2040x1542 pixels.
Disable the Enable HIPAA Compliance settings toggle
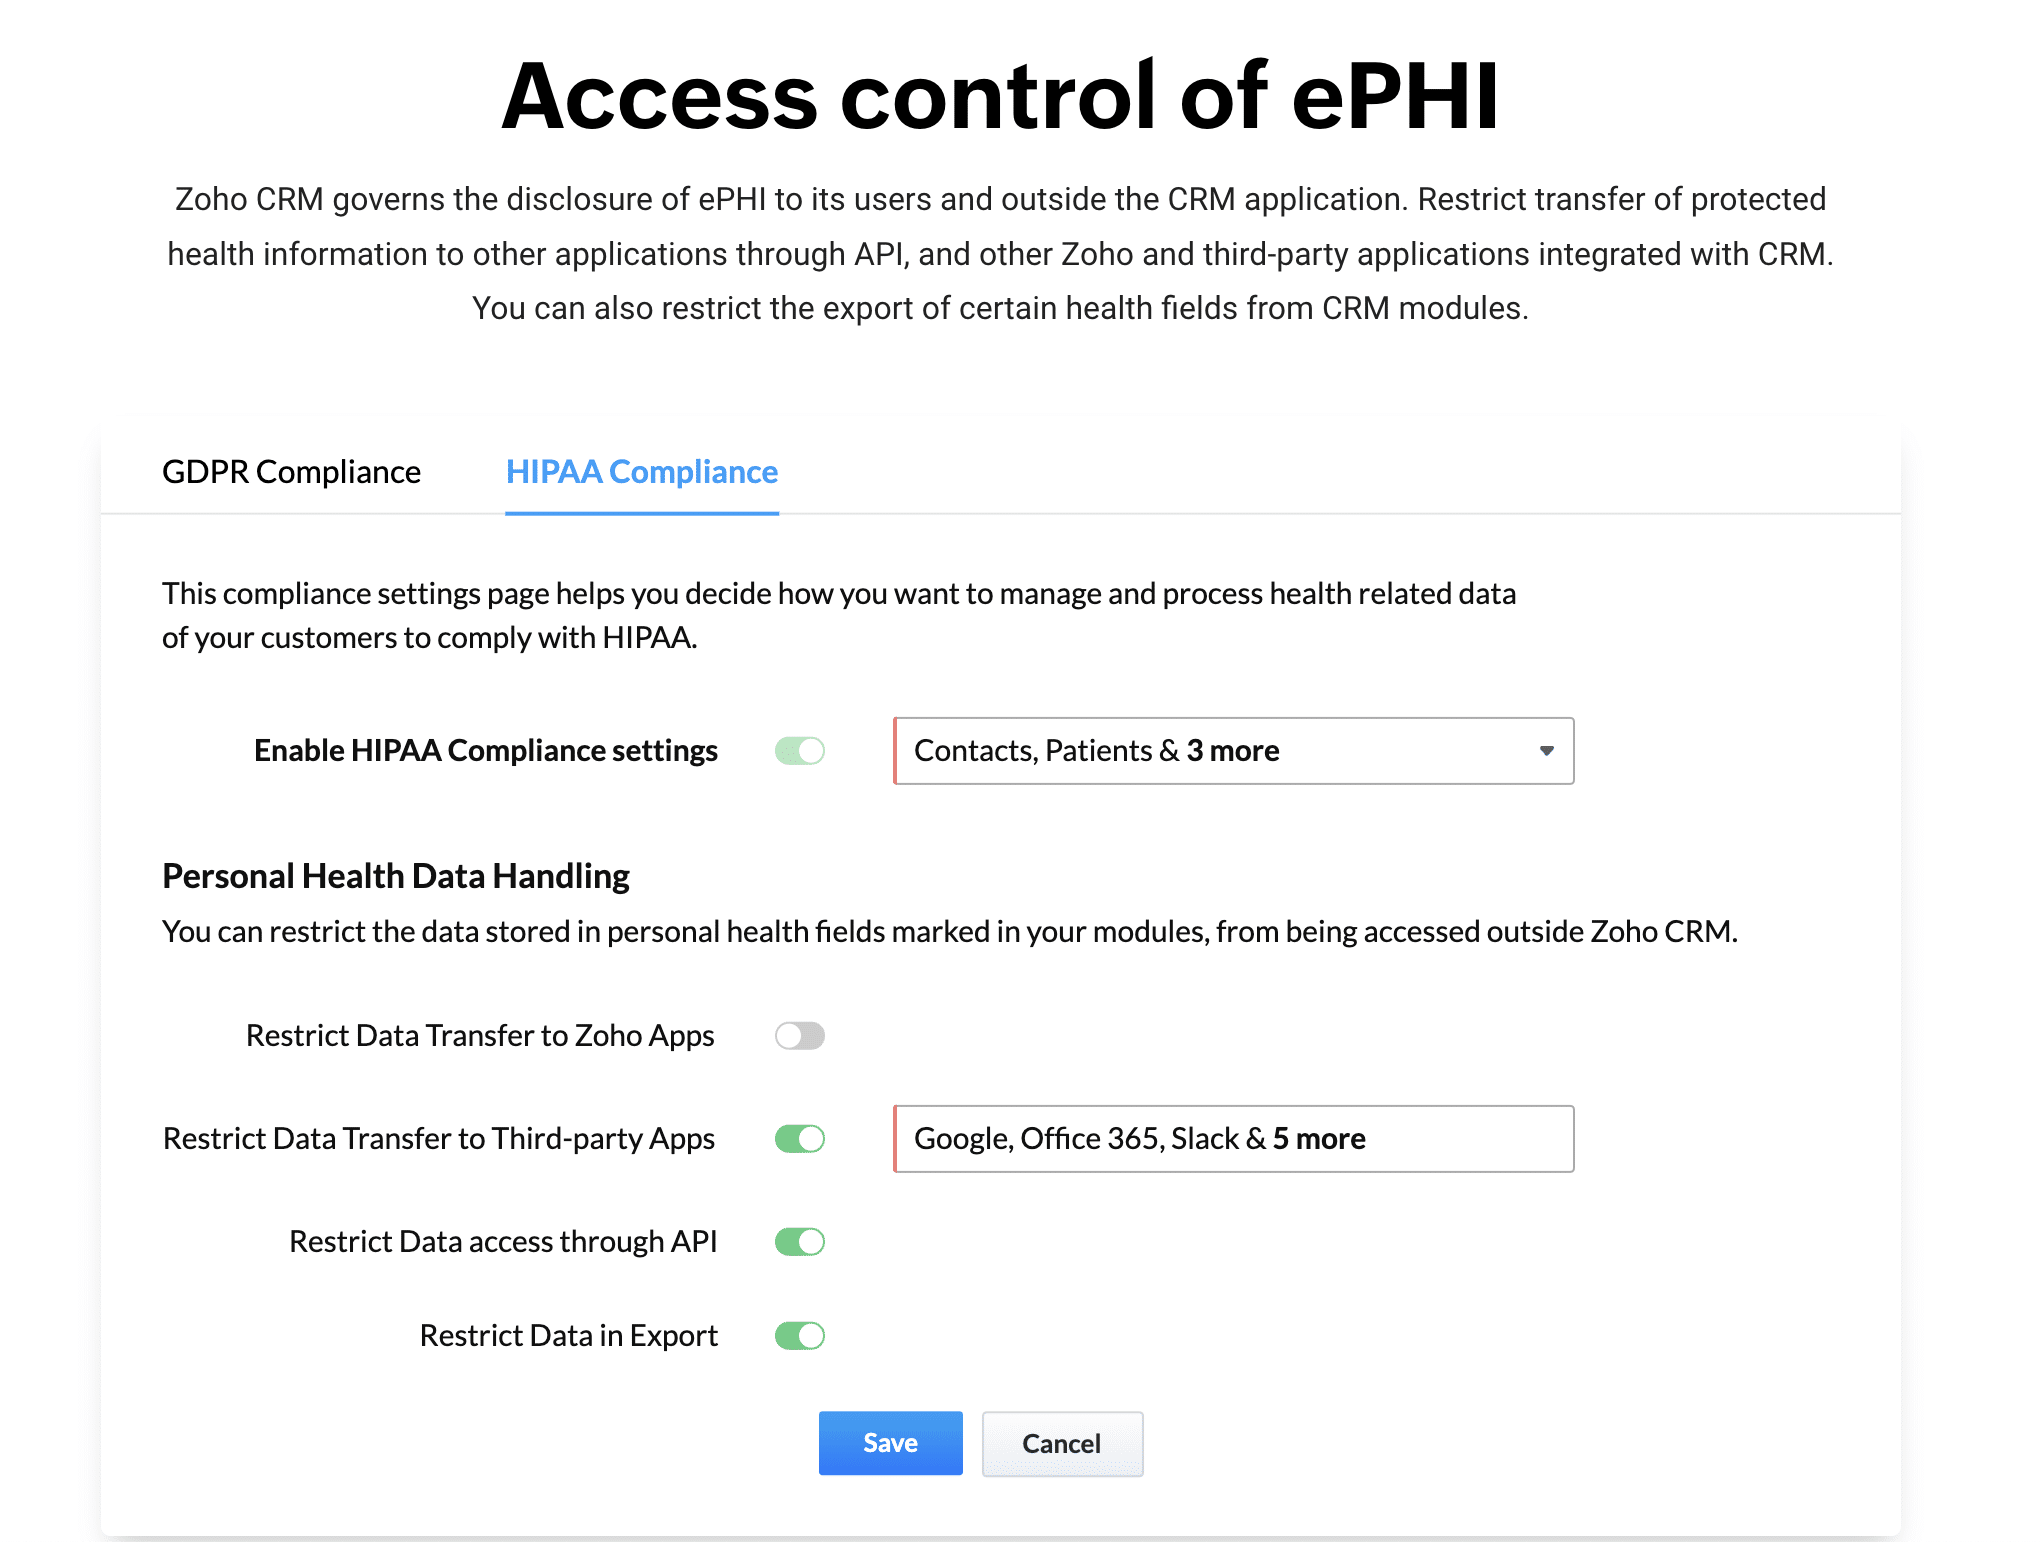(x=799, y=750)
